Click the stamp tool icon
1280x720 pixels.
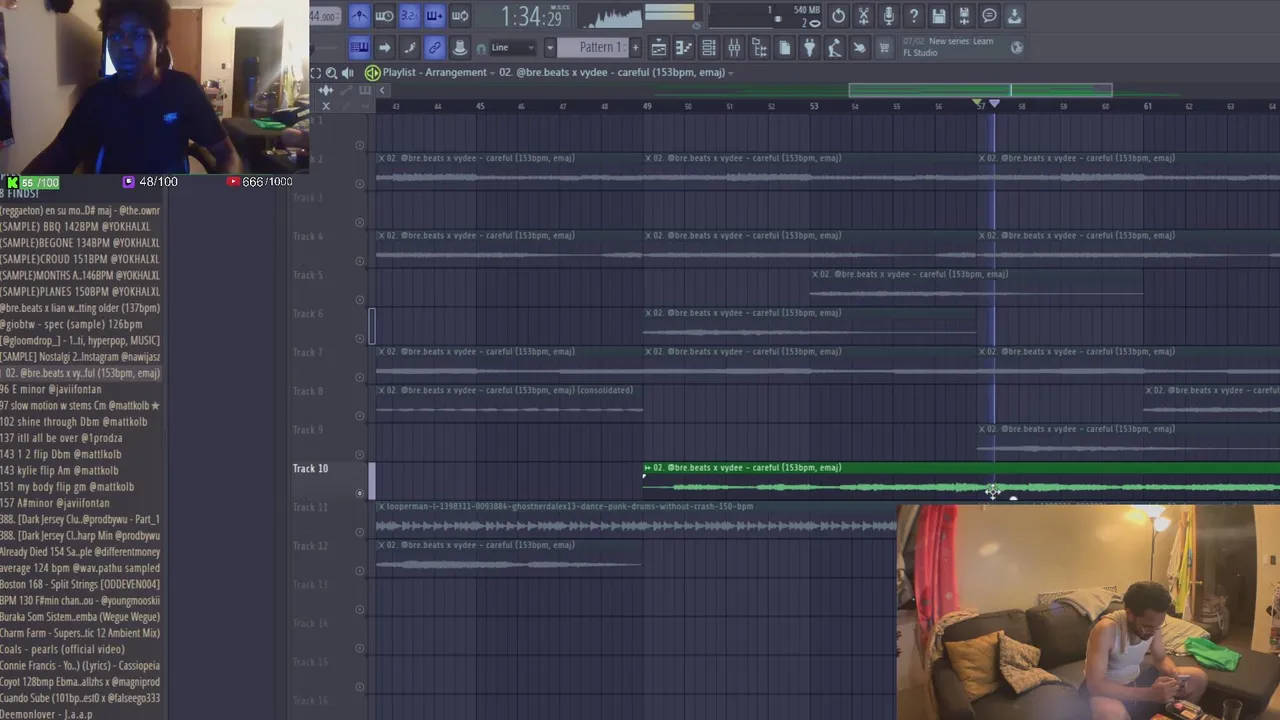point(460,47)
